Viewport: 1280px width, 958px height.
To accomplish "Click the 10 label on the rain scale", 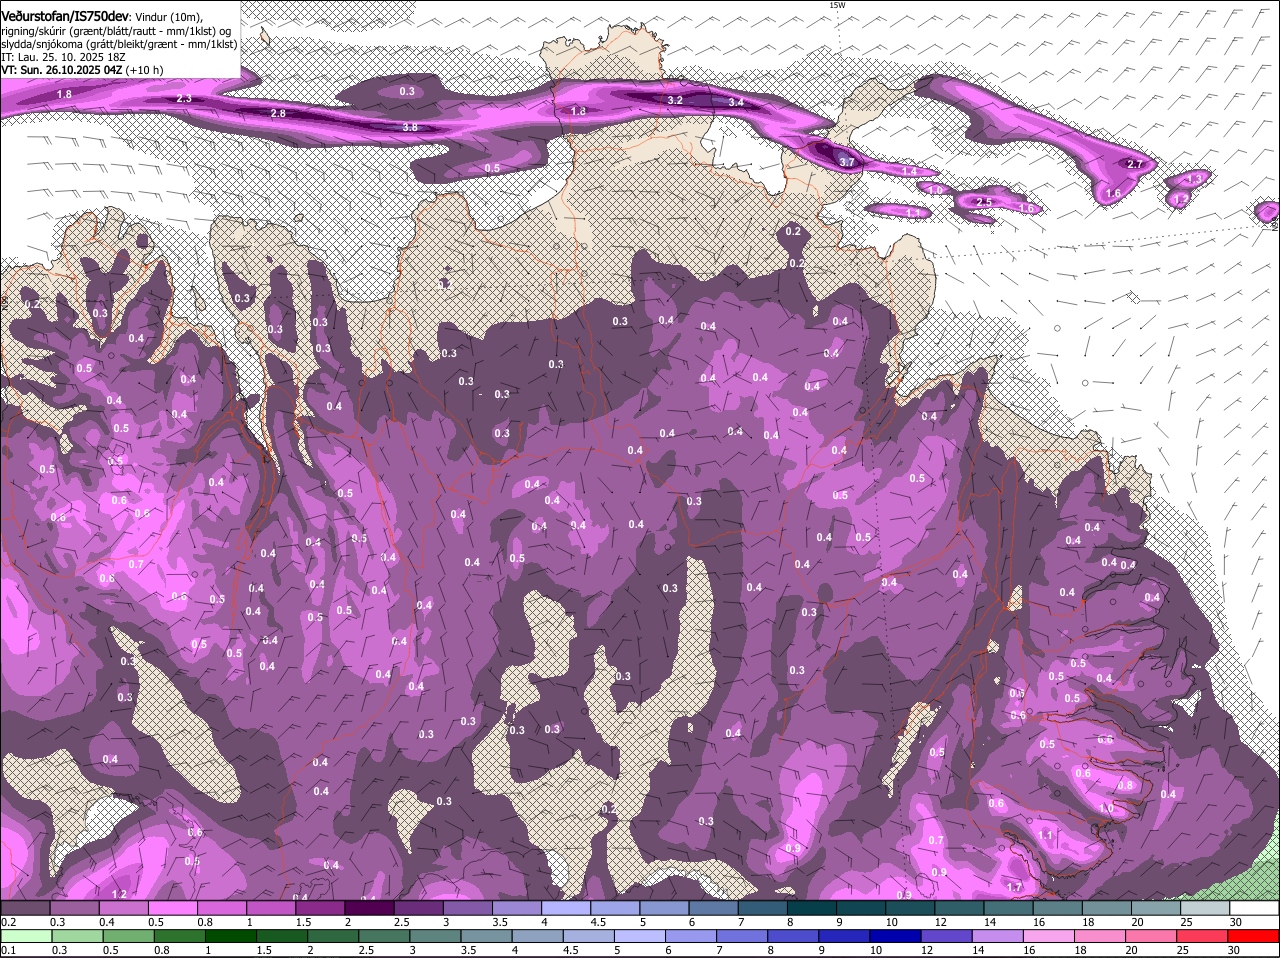I will (875, 950).
